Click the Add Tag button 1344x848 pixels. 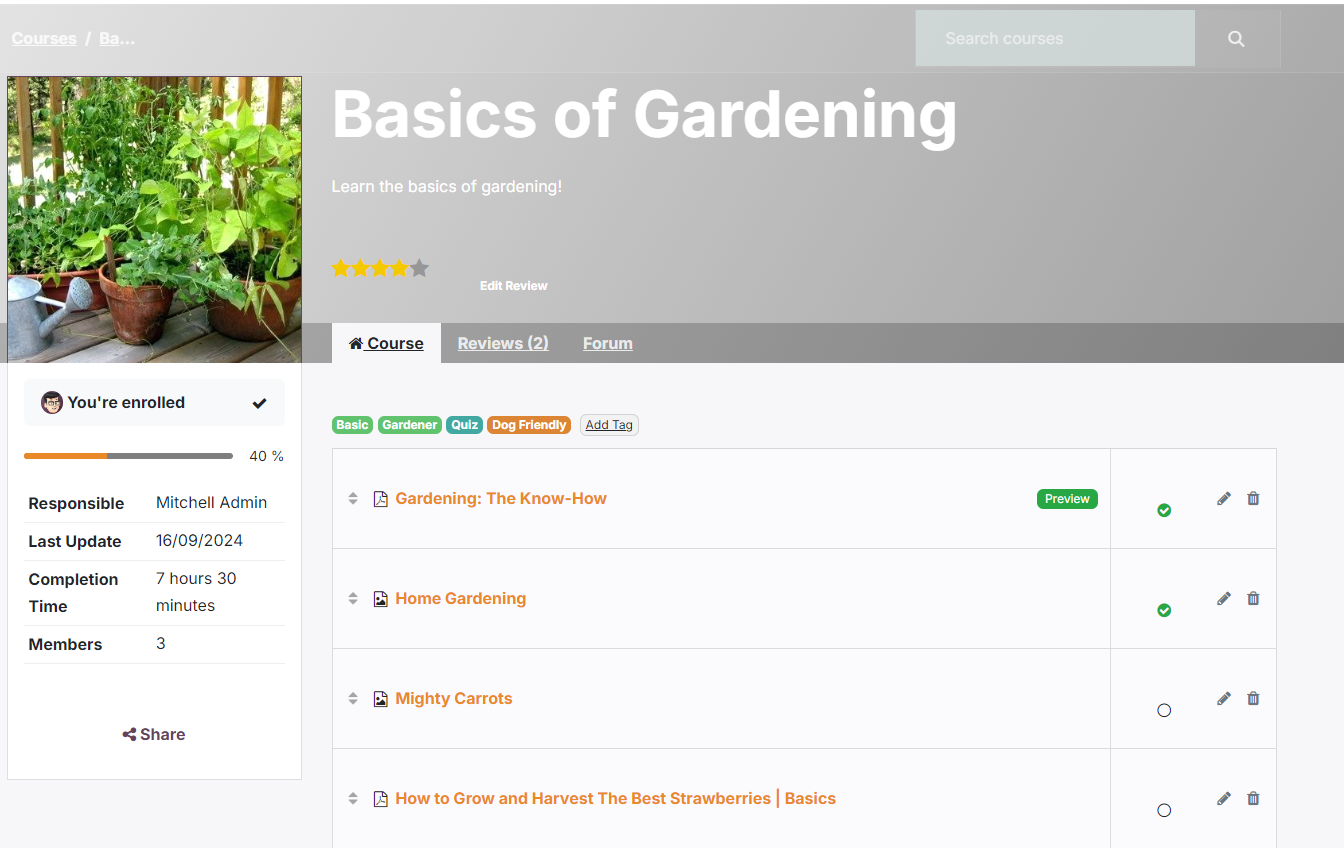coord(609,425)
